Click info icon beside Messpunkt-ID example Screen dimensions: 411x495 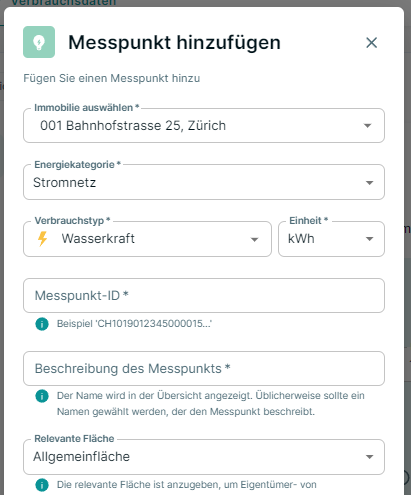coord(42,324)
